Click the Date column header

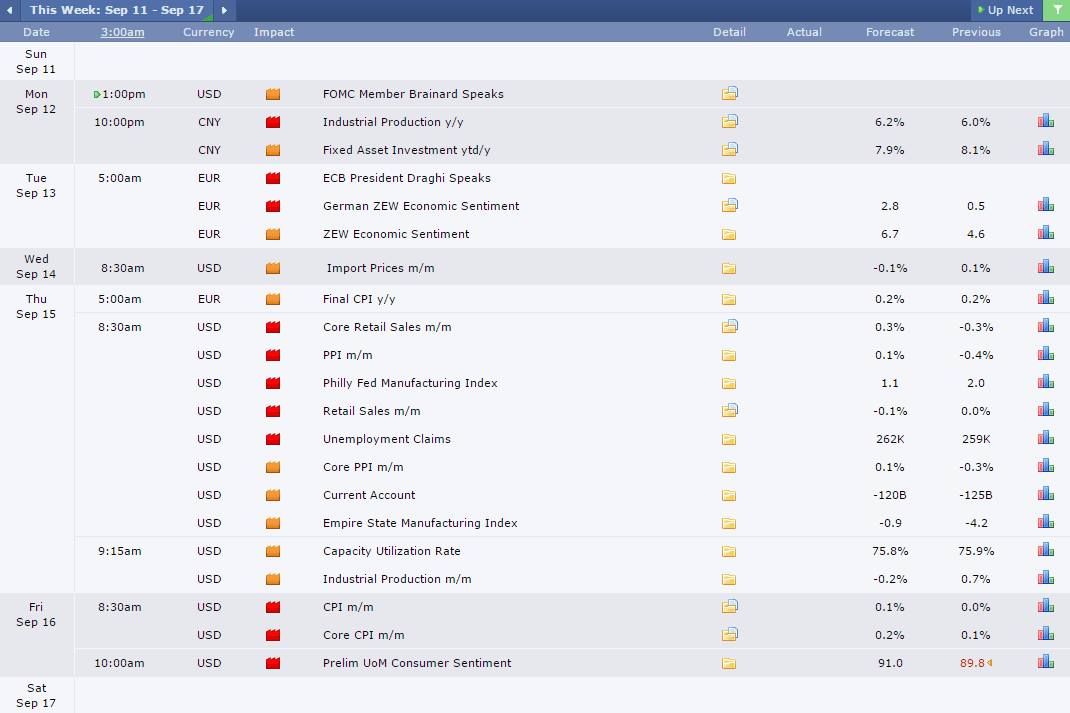click(36, 32)
